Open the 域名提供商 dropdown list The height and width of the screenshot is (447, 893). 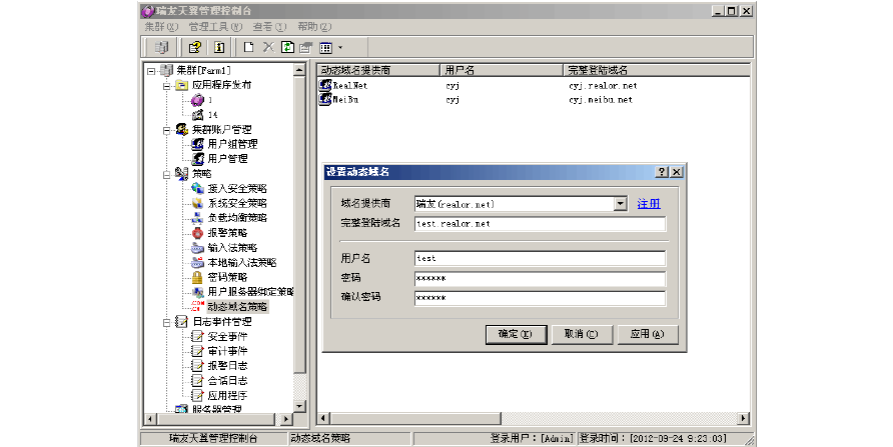click(x=620, y=203)
